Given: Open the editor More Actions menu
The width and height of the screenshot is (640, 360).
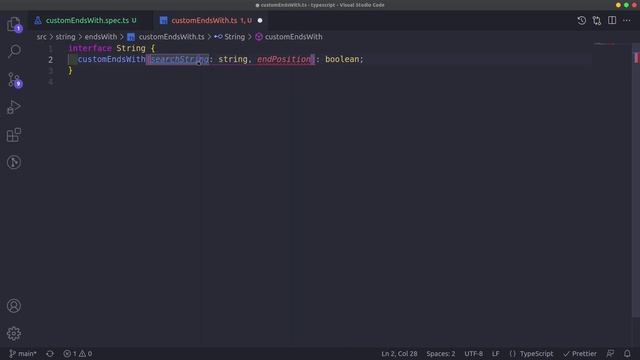Looking at the screenshot, I should (x=627, y=20).
